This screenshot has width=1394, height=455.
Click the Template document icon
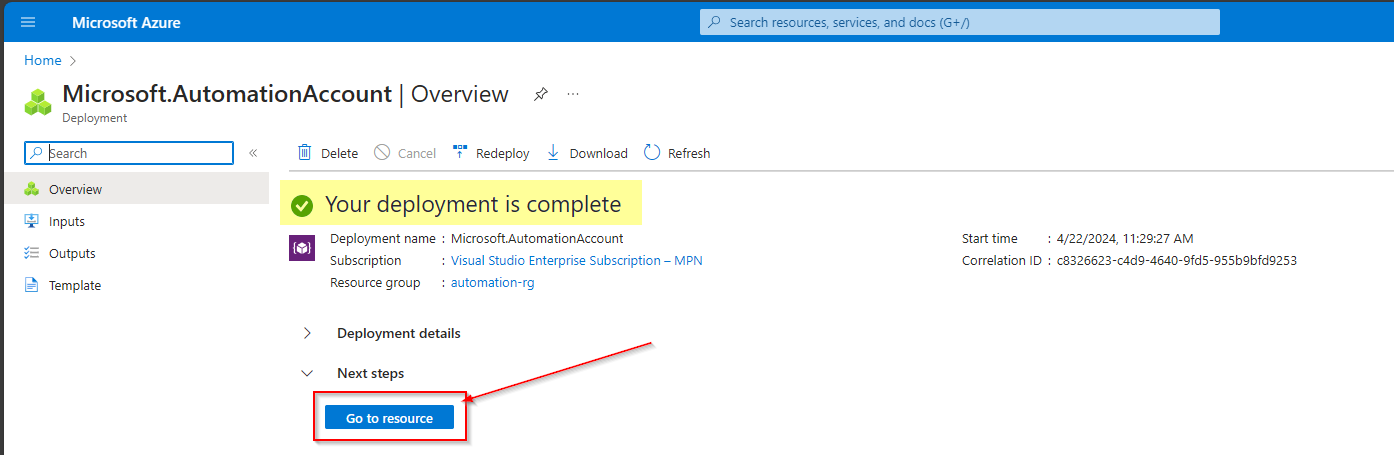[x=31, y=285]
